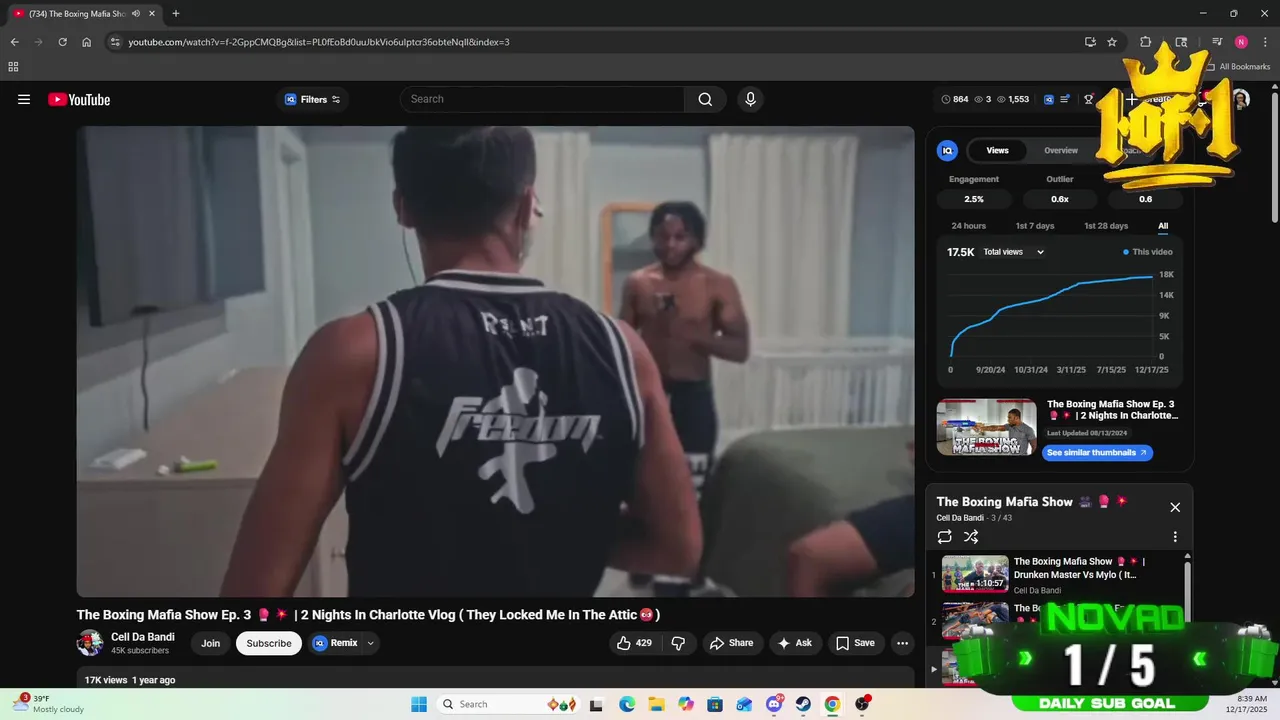Dislike the video with thumbs down
Screen dimensions: 1280x720
coord(678,643)
